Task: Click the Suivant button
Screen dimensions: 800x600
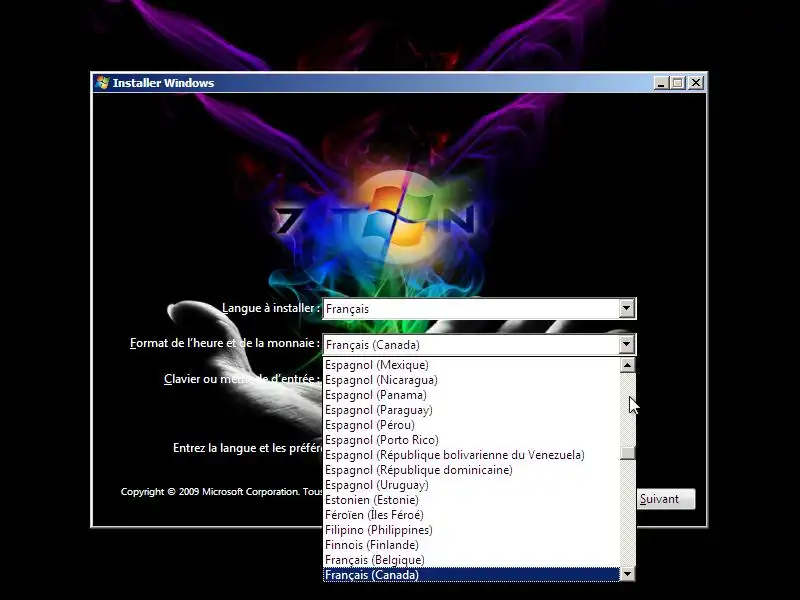Action: pos(666,499)
